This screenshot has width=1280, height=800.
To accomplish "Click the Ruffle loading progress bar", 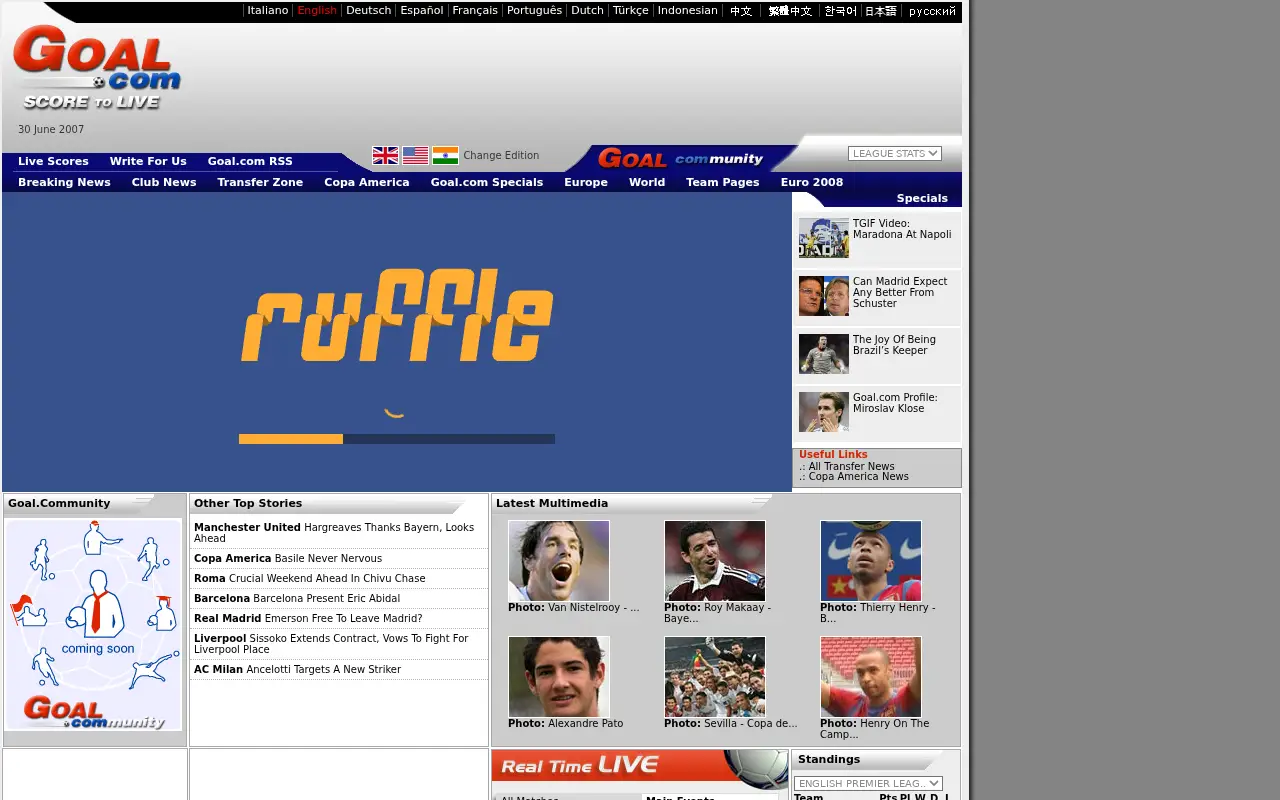I will pos(397,439).
